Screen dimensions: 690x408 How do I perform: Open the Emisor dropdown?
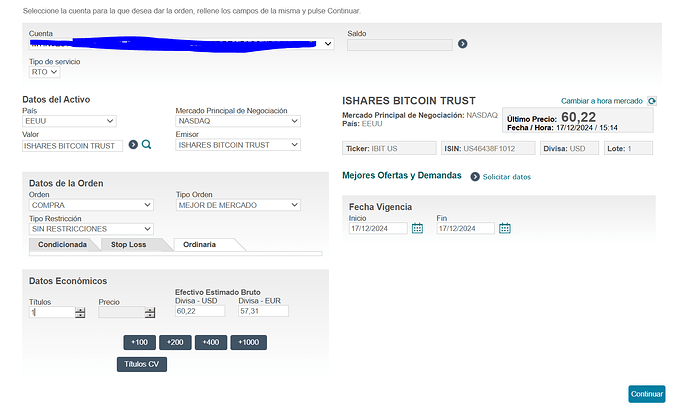pyautogui.click(x=238, y=145)
